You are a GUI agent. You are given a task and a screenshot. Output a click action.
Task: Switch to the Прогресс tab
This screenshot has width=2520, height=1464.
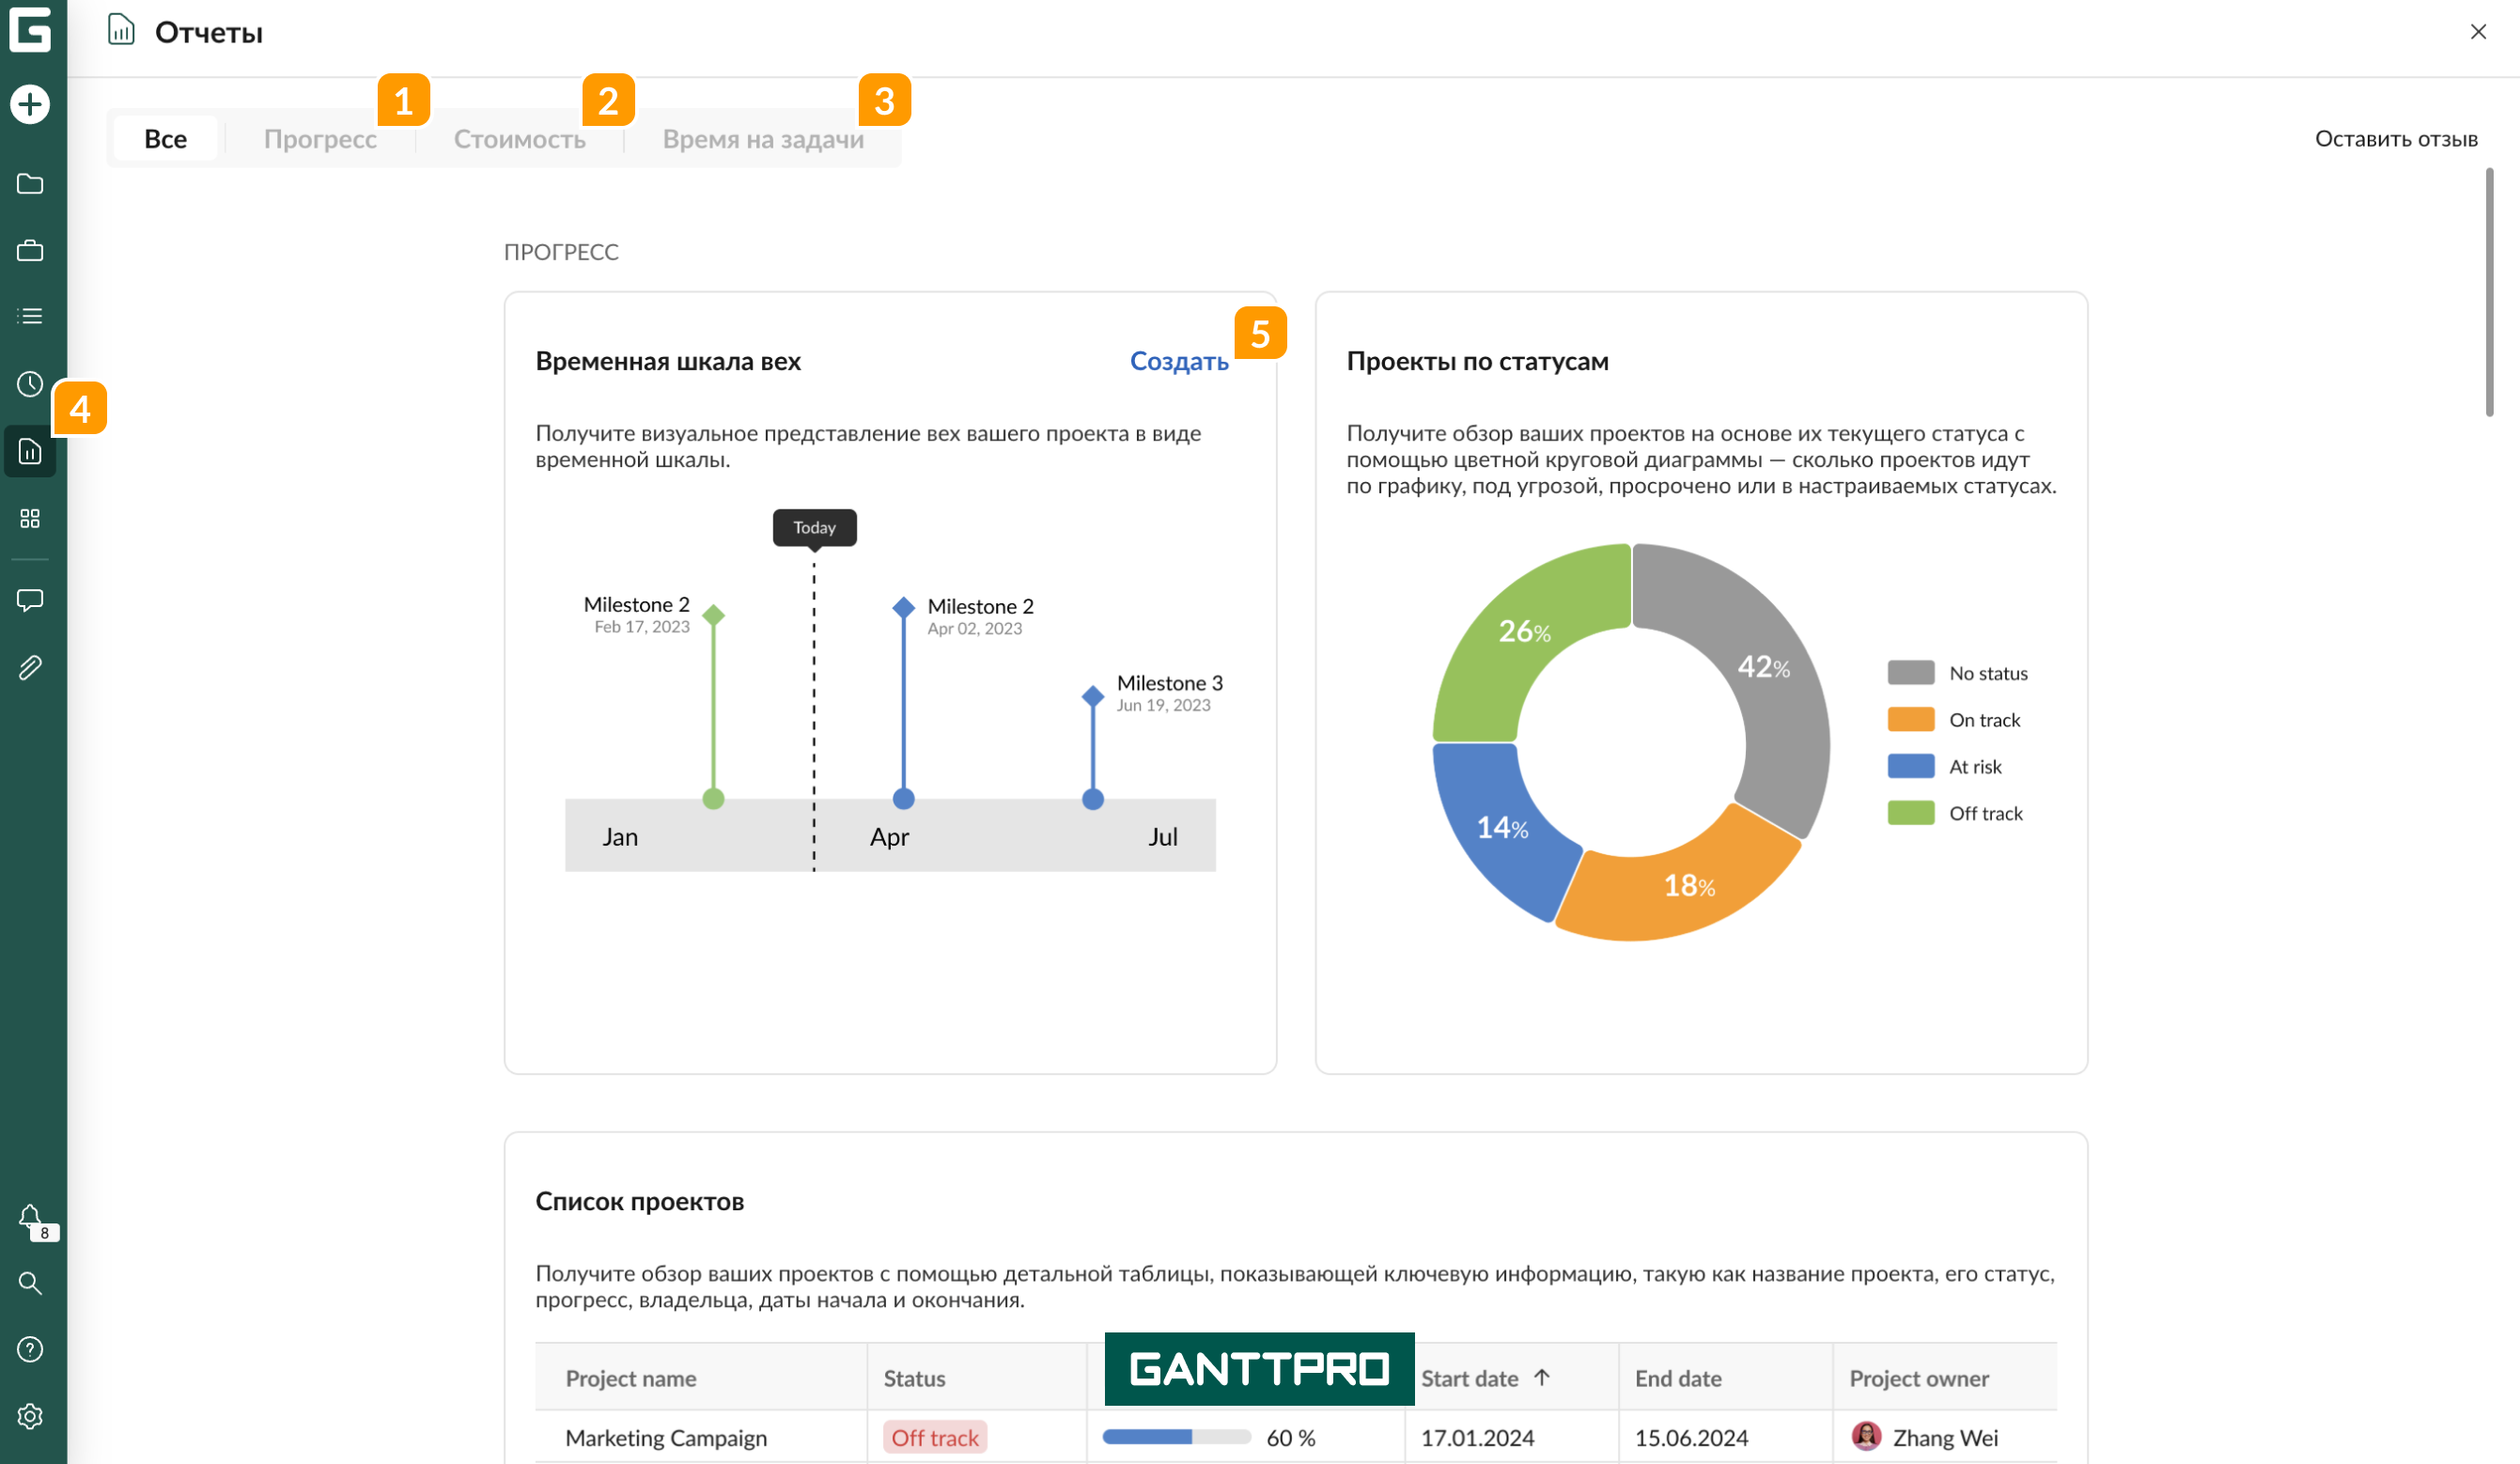pyautogui.click(x=320, y=139)
